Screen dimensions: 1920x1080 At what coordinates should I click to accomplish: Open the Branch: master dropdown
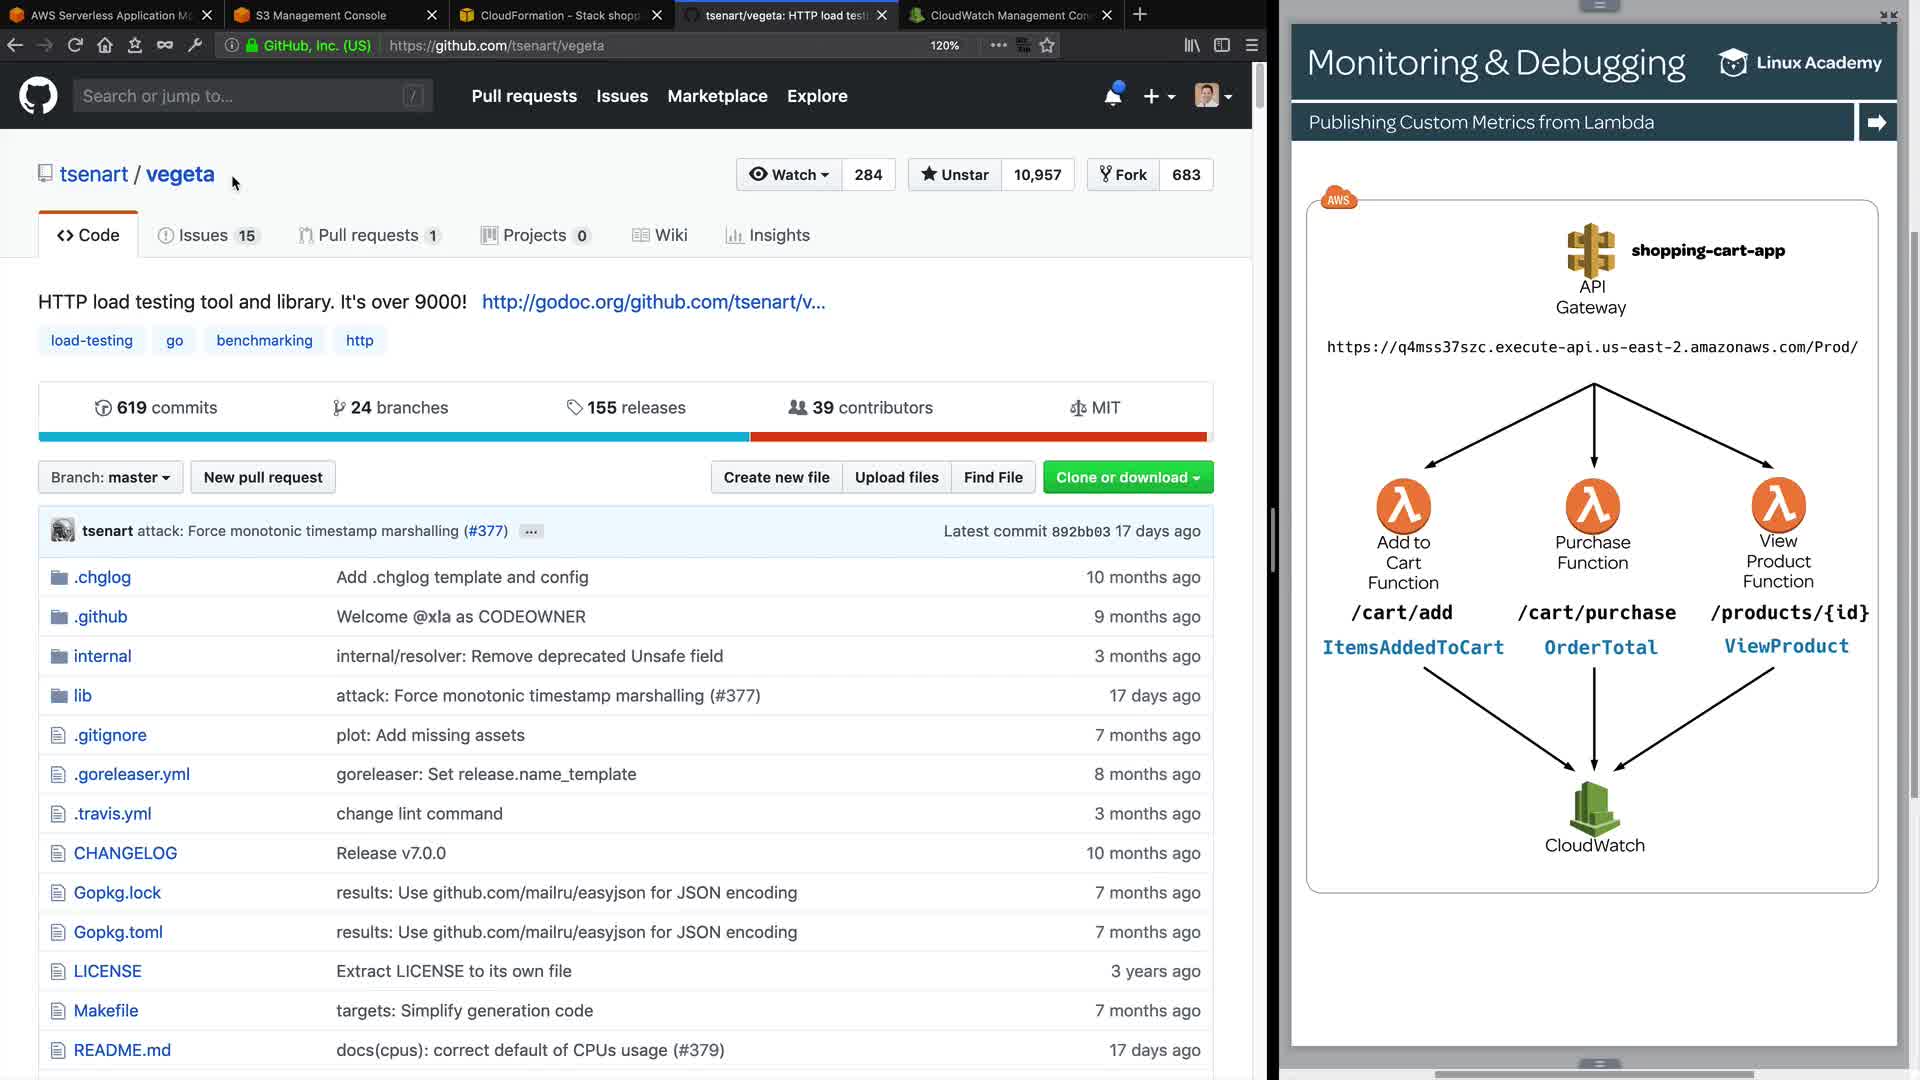coord(110,477)
